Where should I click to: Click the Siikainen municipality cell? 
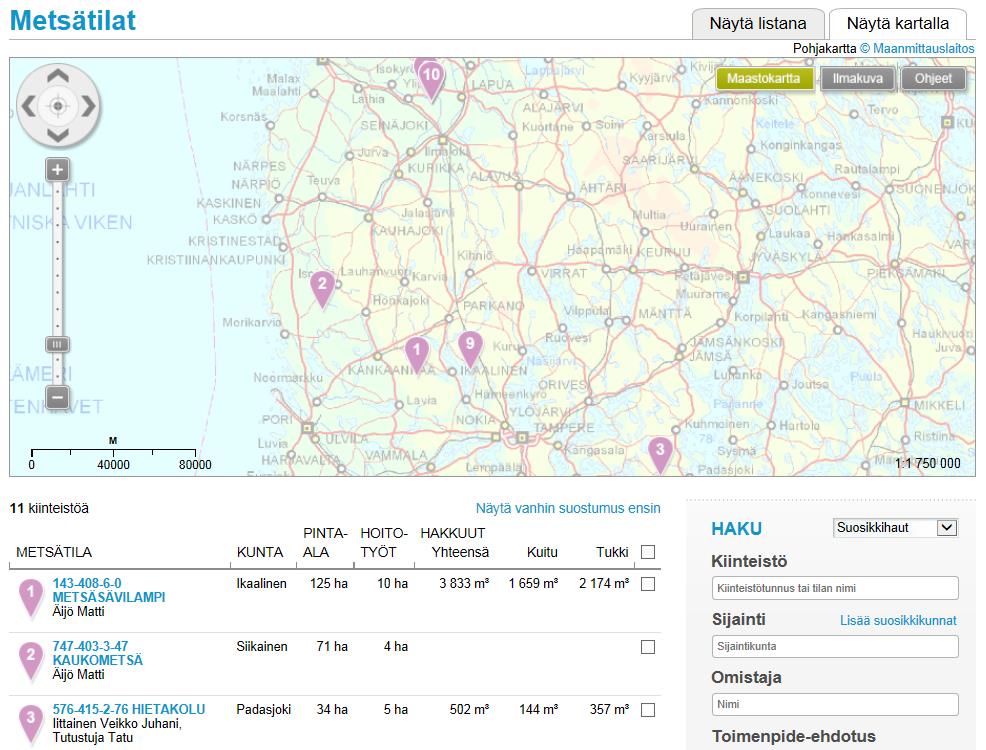[262, 646]
